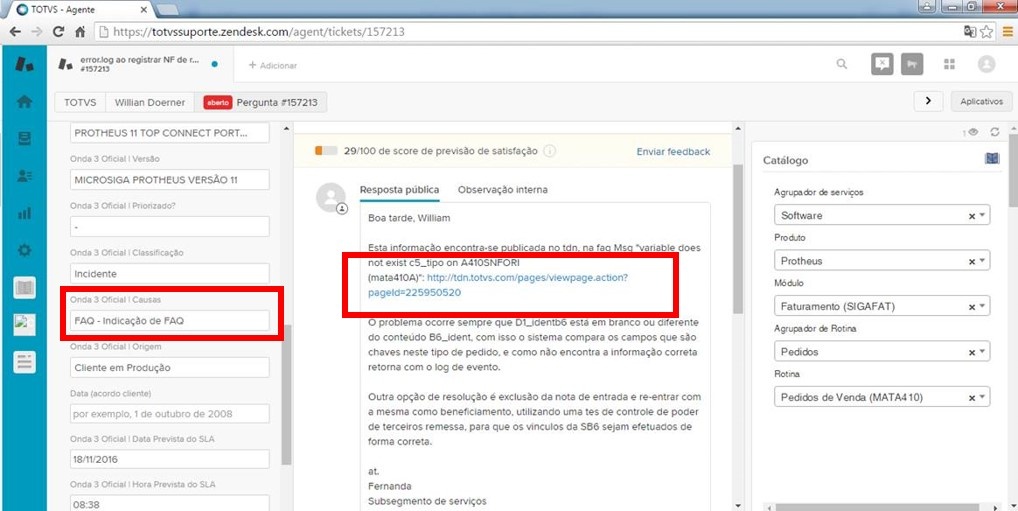This screenshot has height=511, width=1018.
Task: Click the Aplicativos button
Action: [x=982, y=101]
